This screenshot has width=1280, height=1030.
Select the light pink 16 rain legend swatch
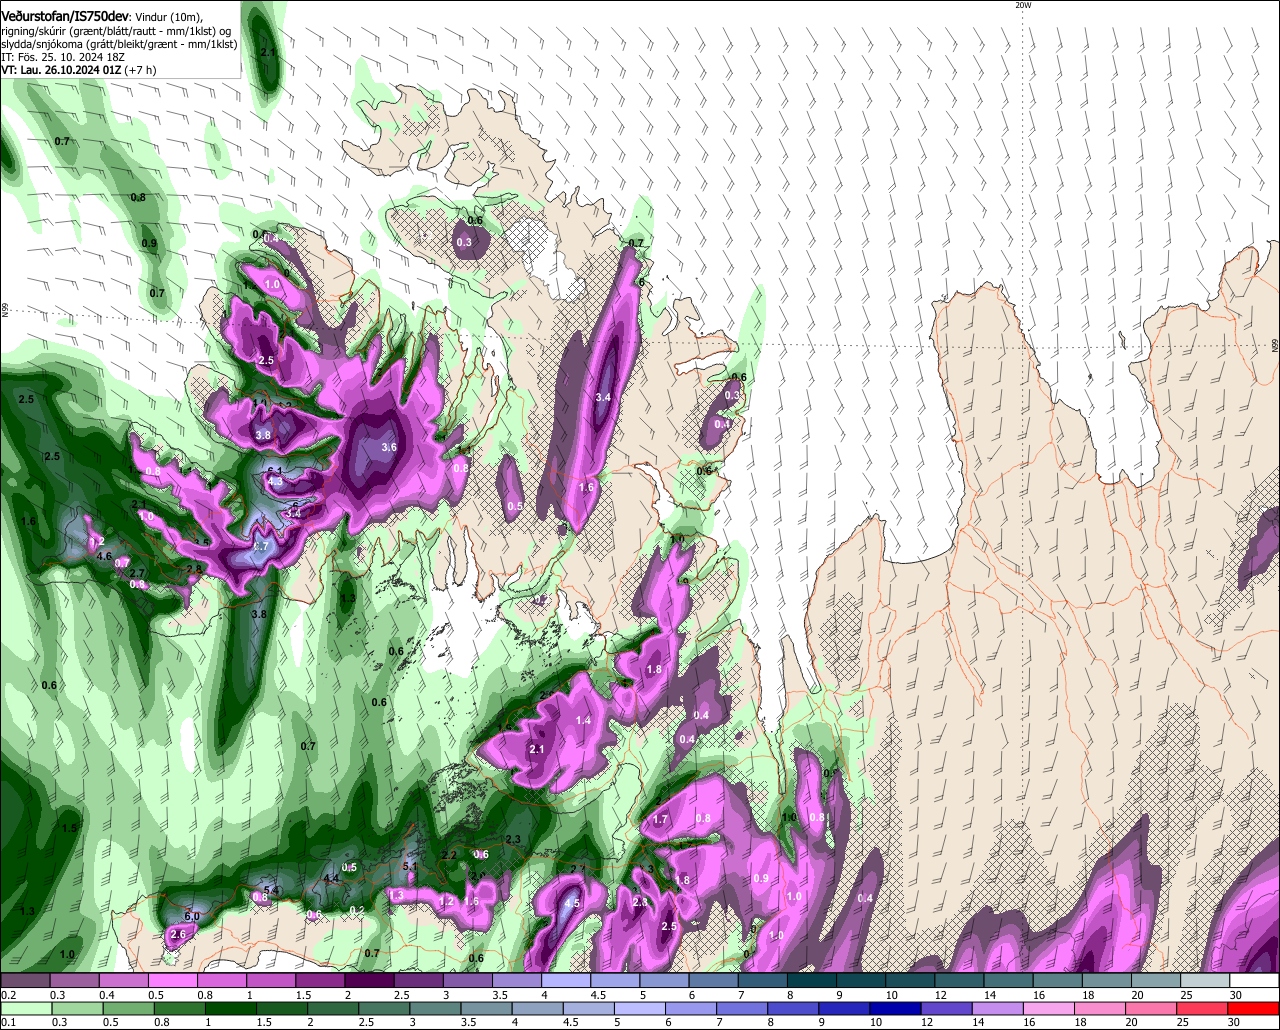coord(1047,1007)
